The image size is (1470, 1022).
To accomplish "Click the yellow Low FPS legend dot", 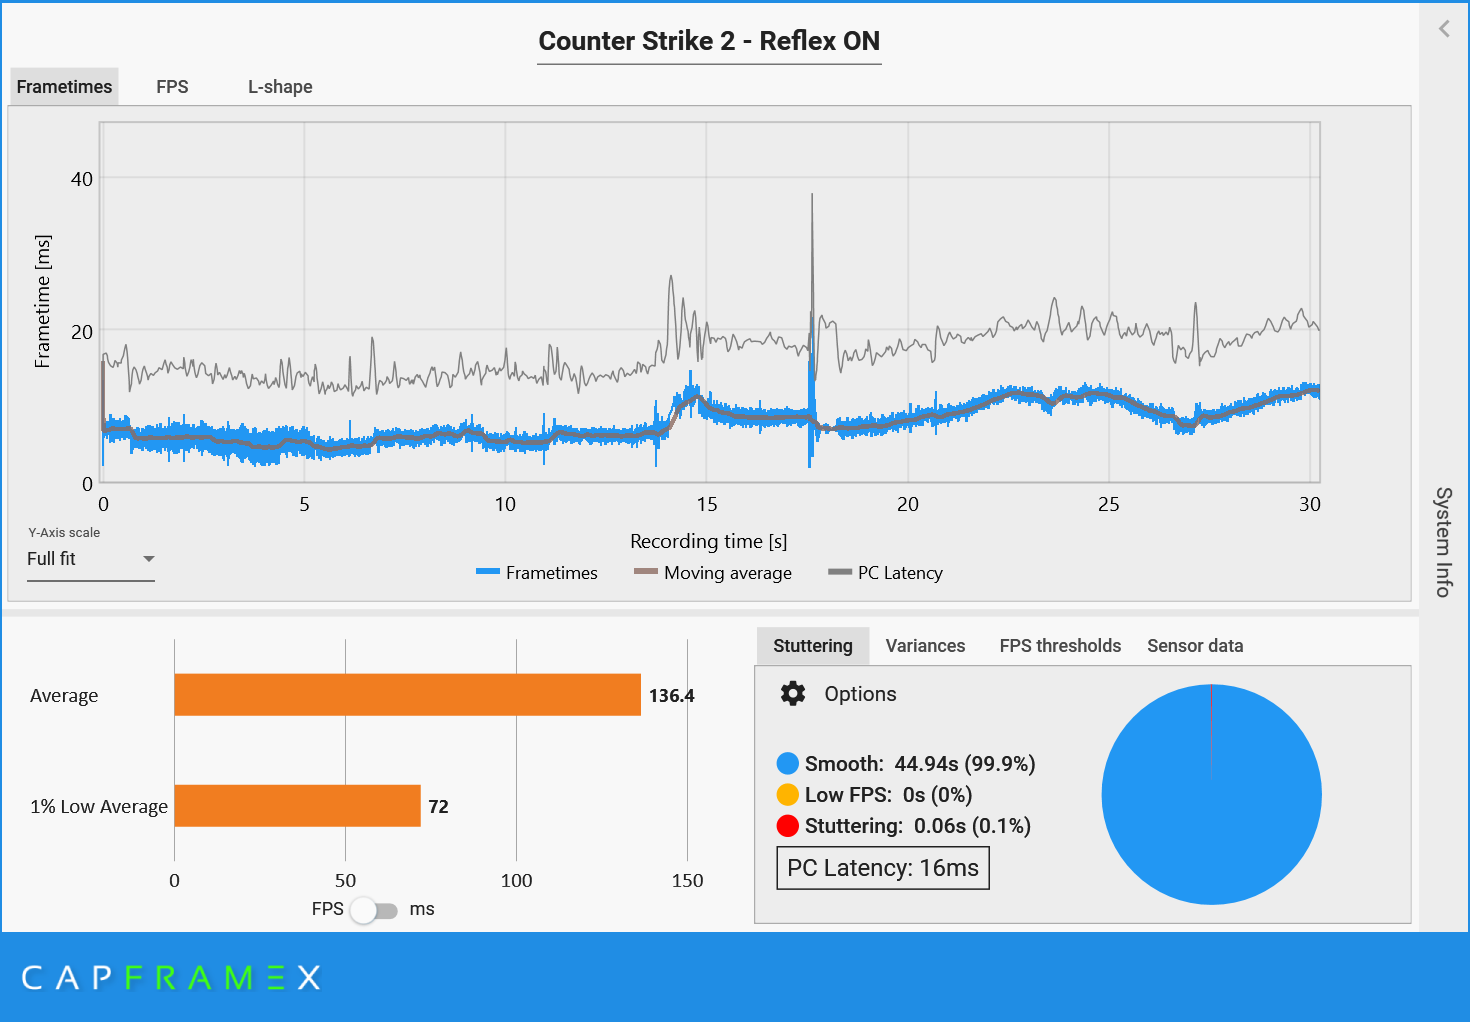I will (x=788, y=795).
